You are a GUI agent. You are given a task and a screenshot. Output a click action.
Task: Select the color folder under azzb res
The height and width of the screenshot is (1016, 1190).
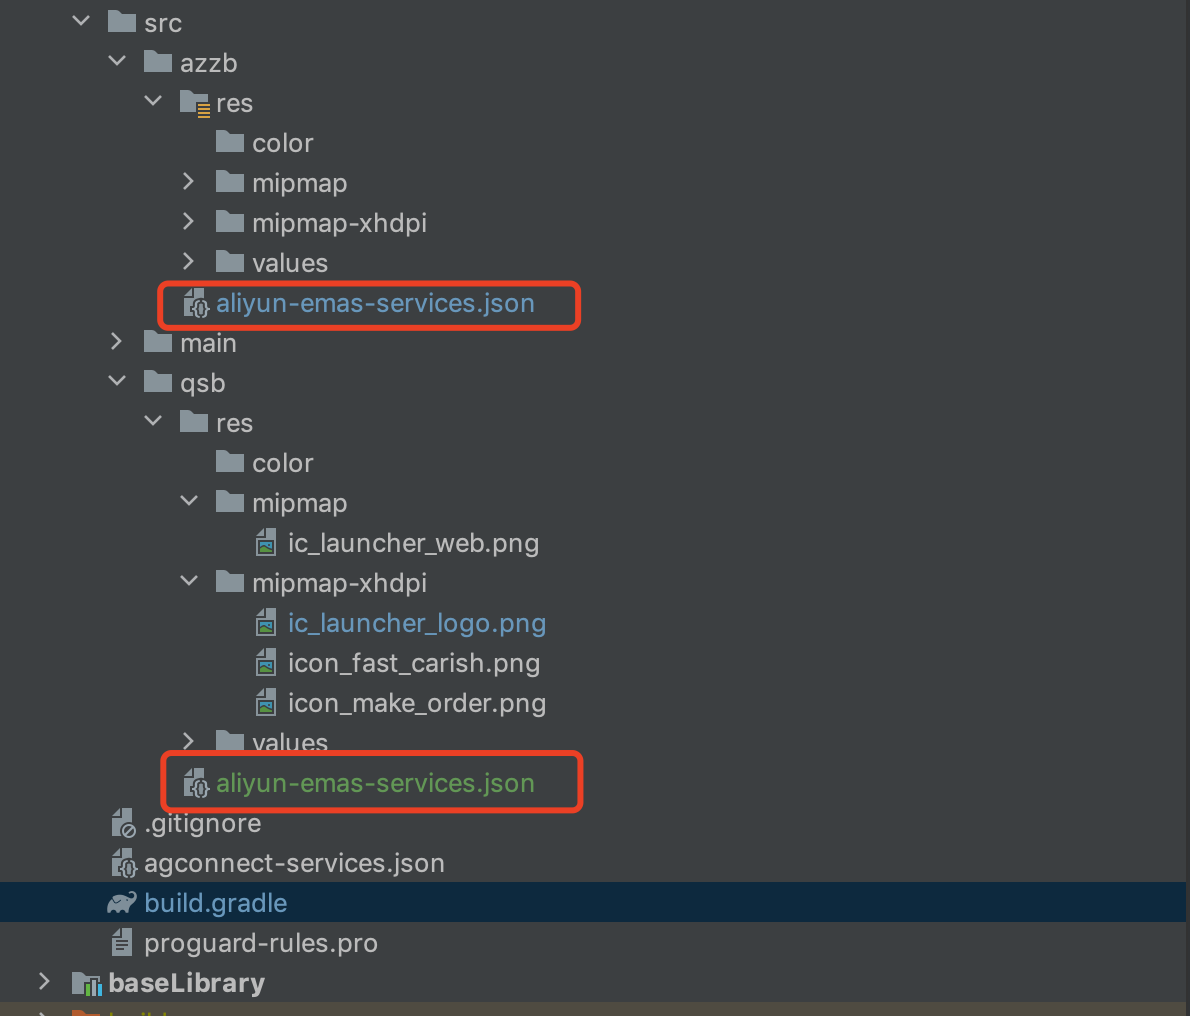[x=282, y=143]
